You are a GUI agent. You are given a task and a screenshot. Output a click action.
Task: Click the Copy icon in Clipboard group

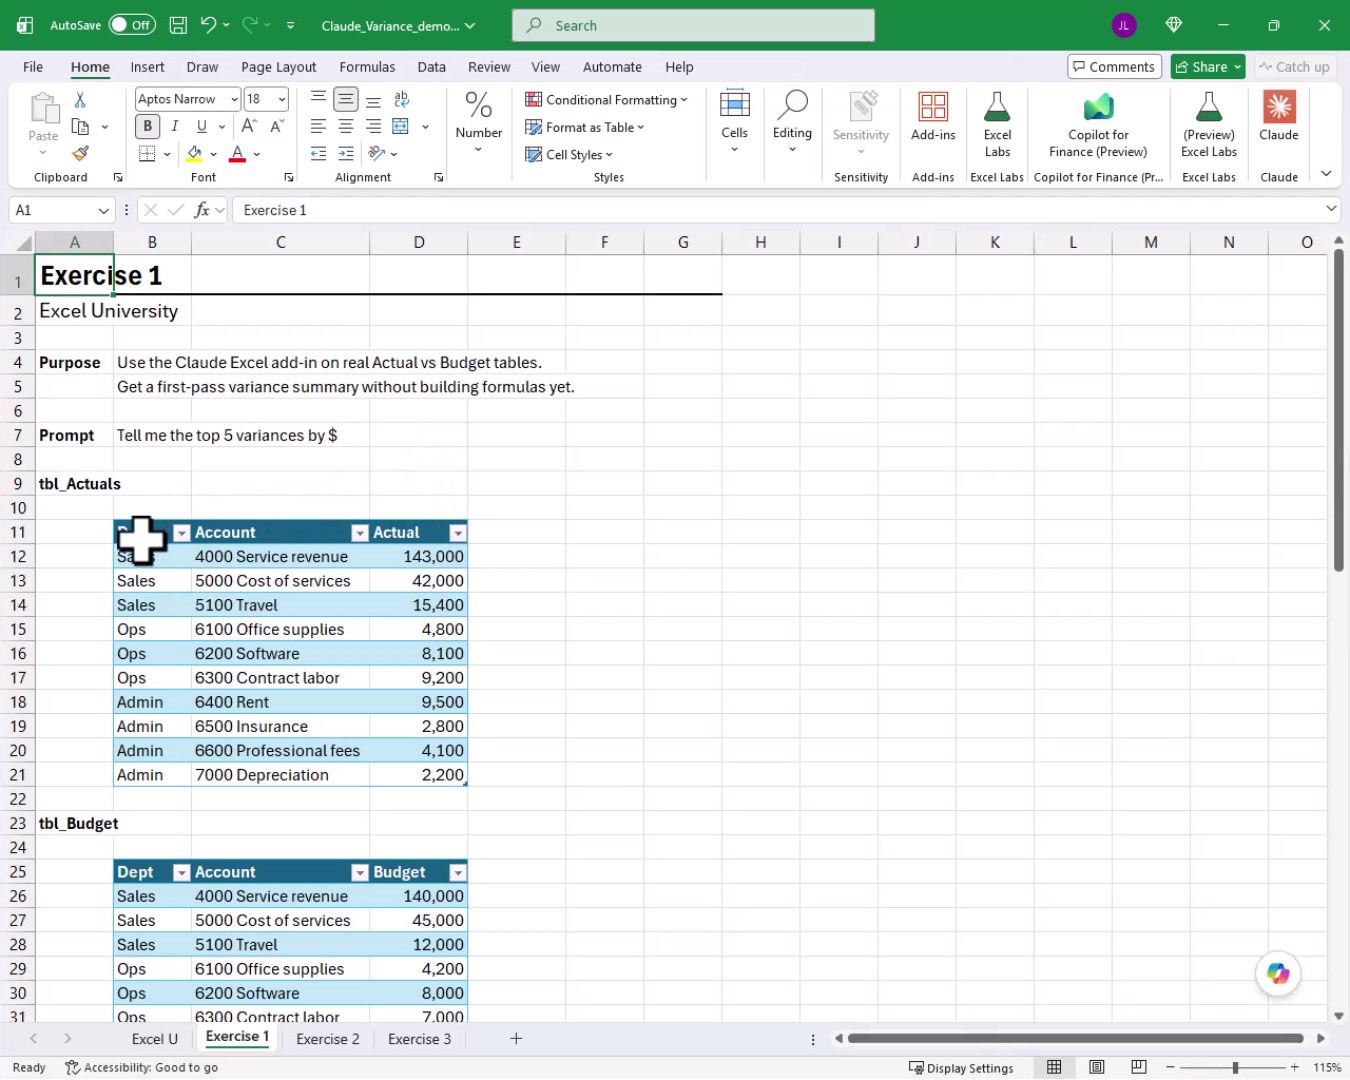coord(80,127)
